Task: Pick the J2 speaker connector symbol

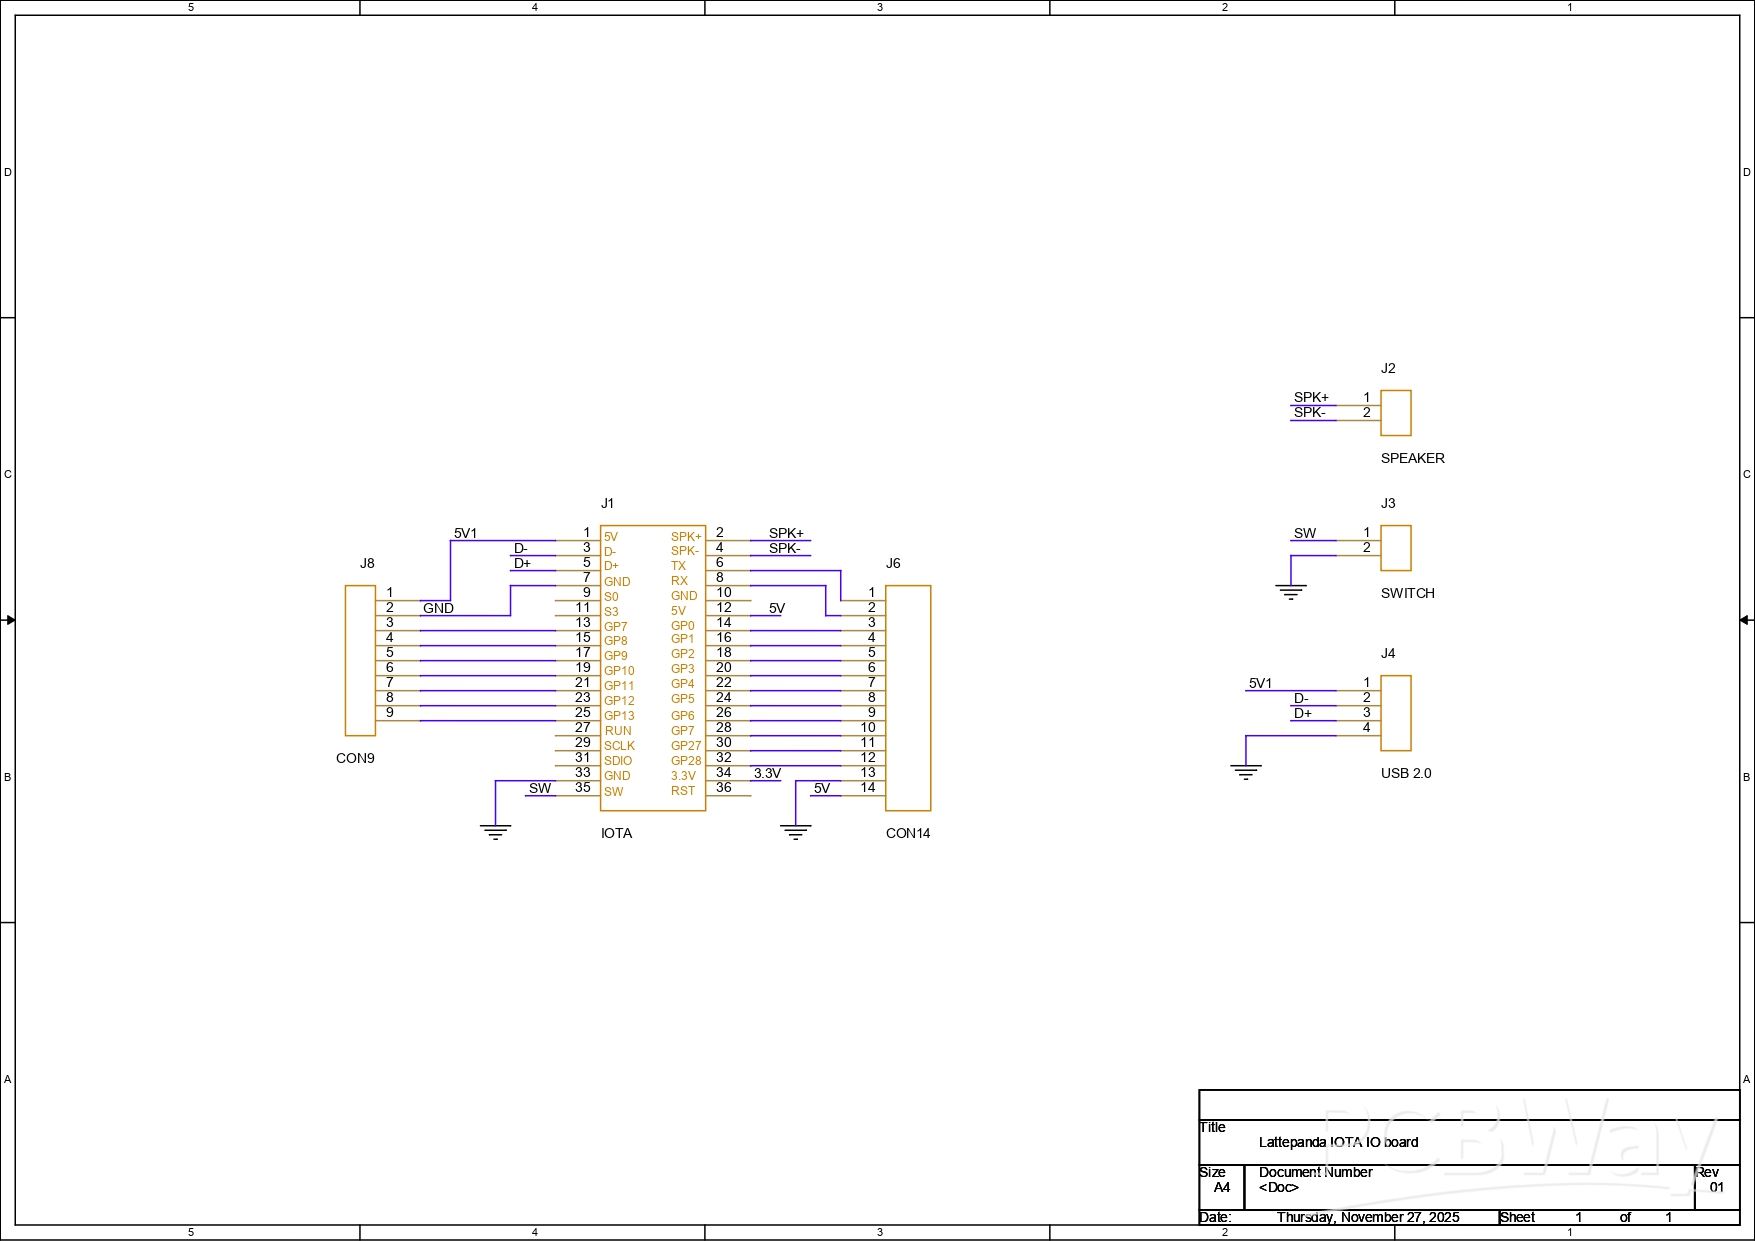Action: [x=1395, y=413]
